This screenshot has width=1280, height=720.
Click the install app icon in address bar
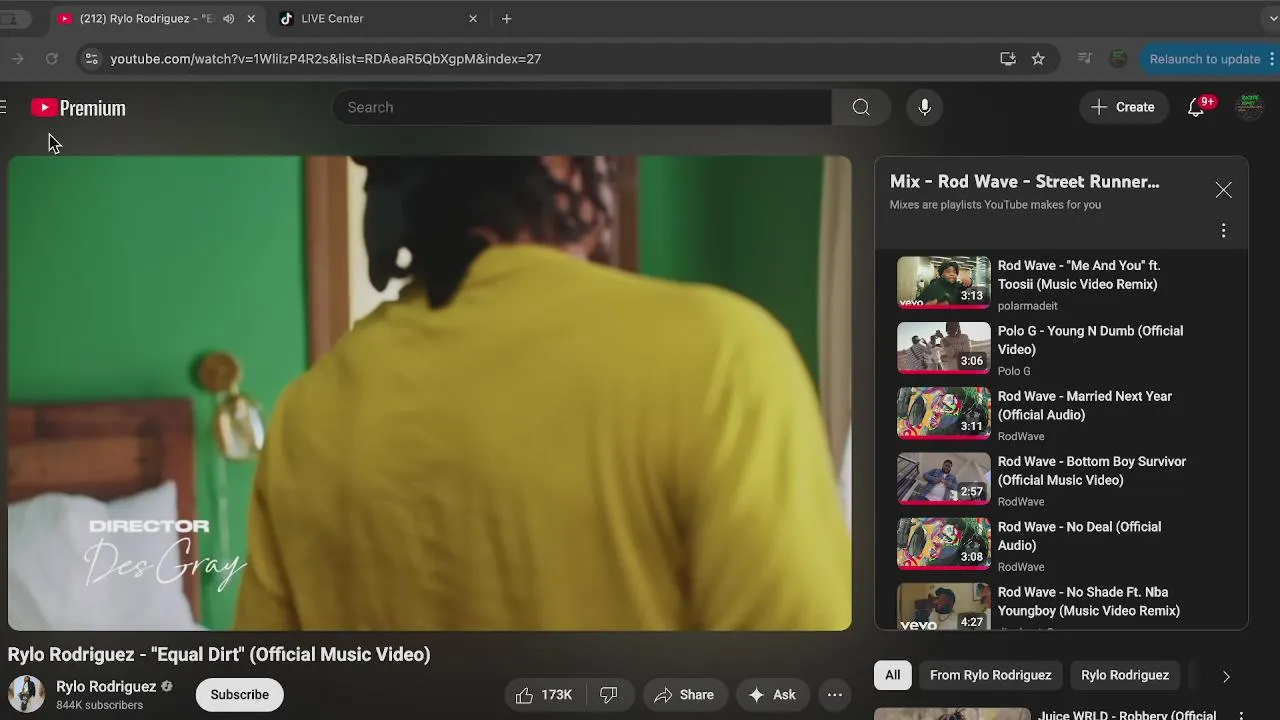1008,59
